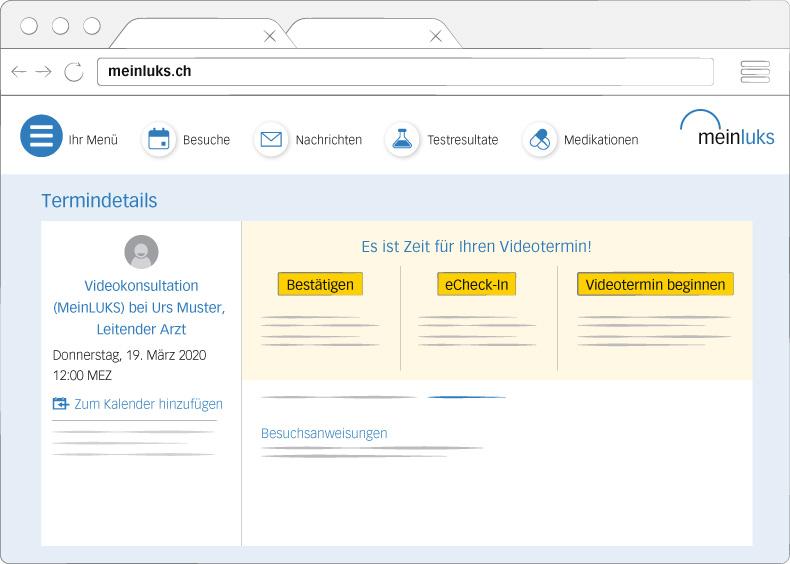
Task: Click the meinluks logo
Action: 728,129
